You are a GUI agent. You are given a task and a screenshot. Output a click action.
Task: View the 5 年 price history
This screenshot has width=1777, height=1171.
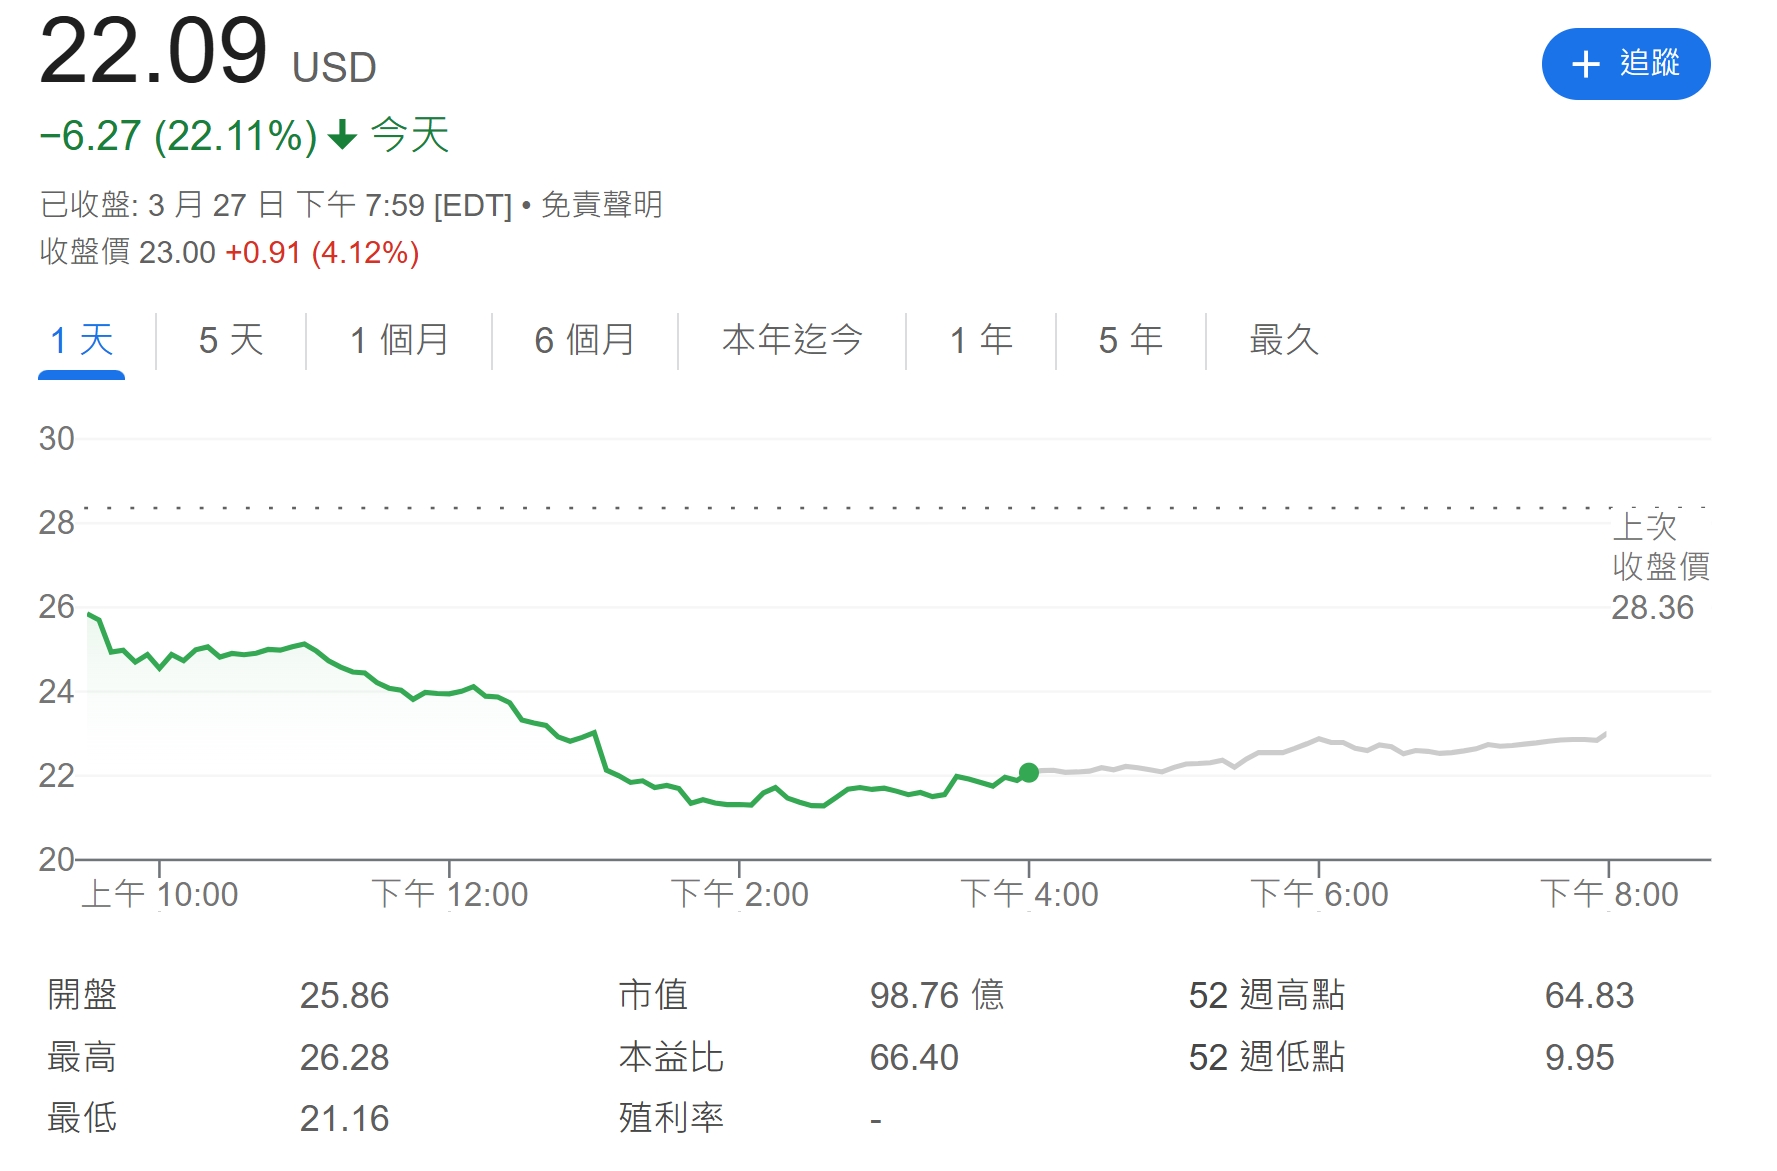pyautogui.click(x=1131, y=341)
